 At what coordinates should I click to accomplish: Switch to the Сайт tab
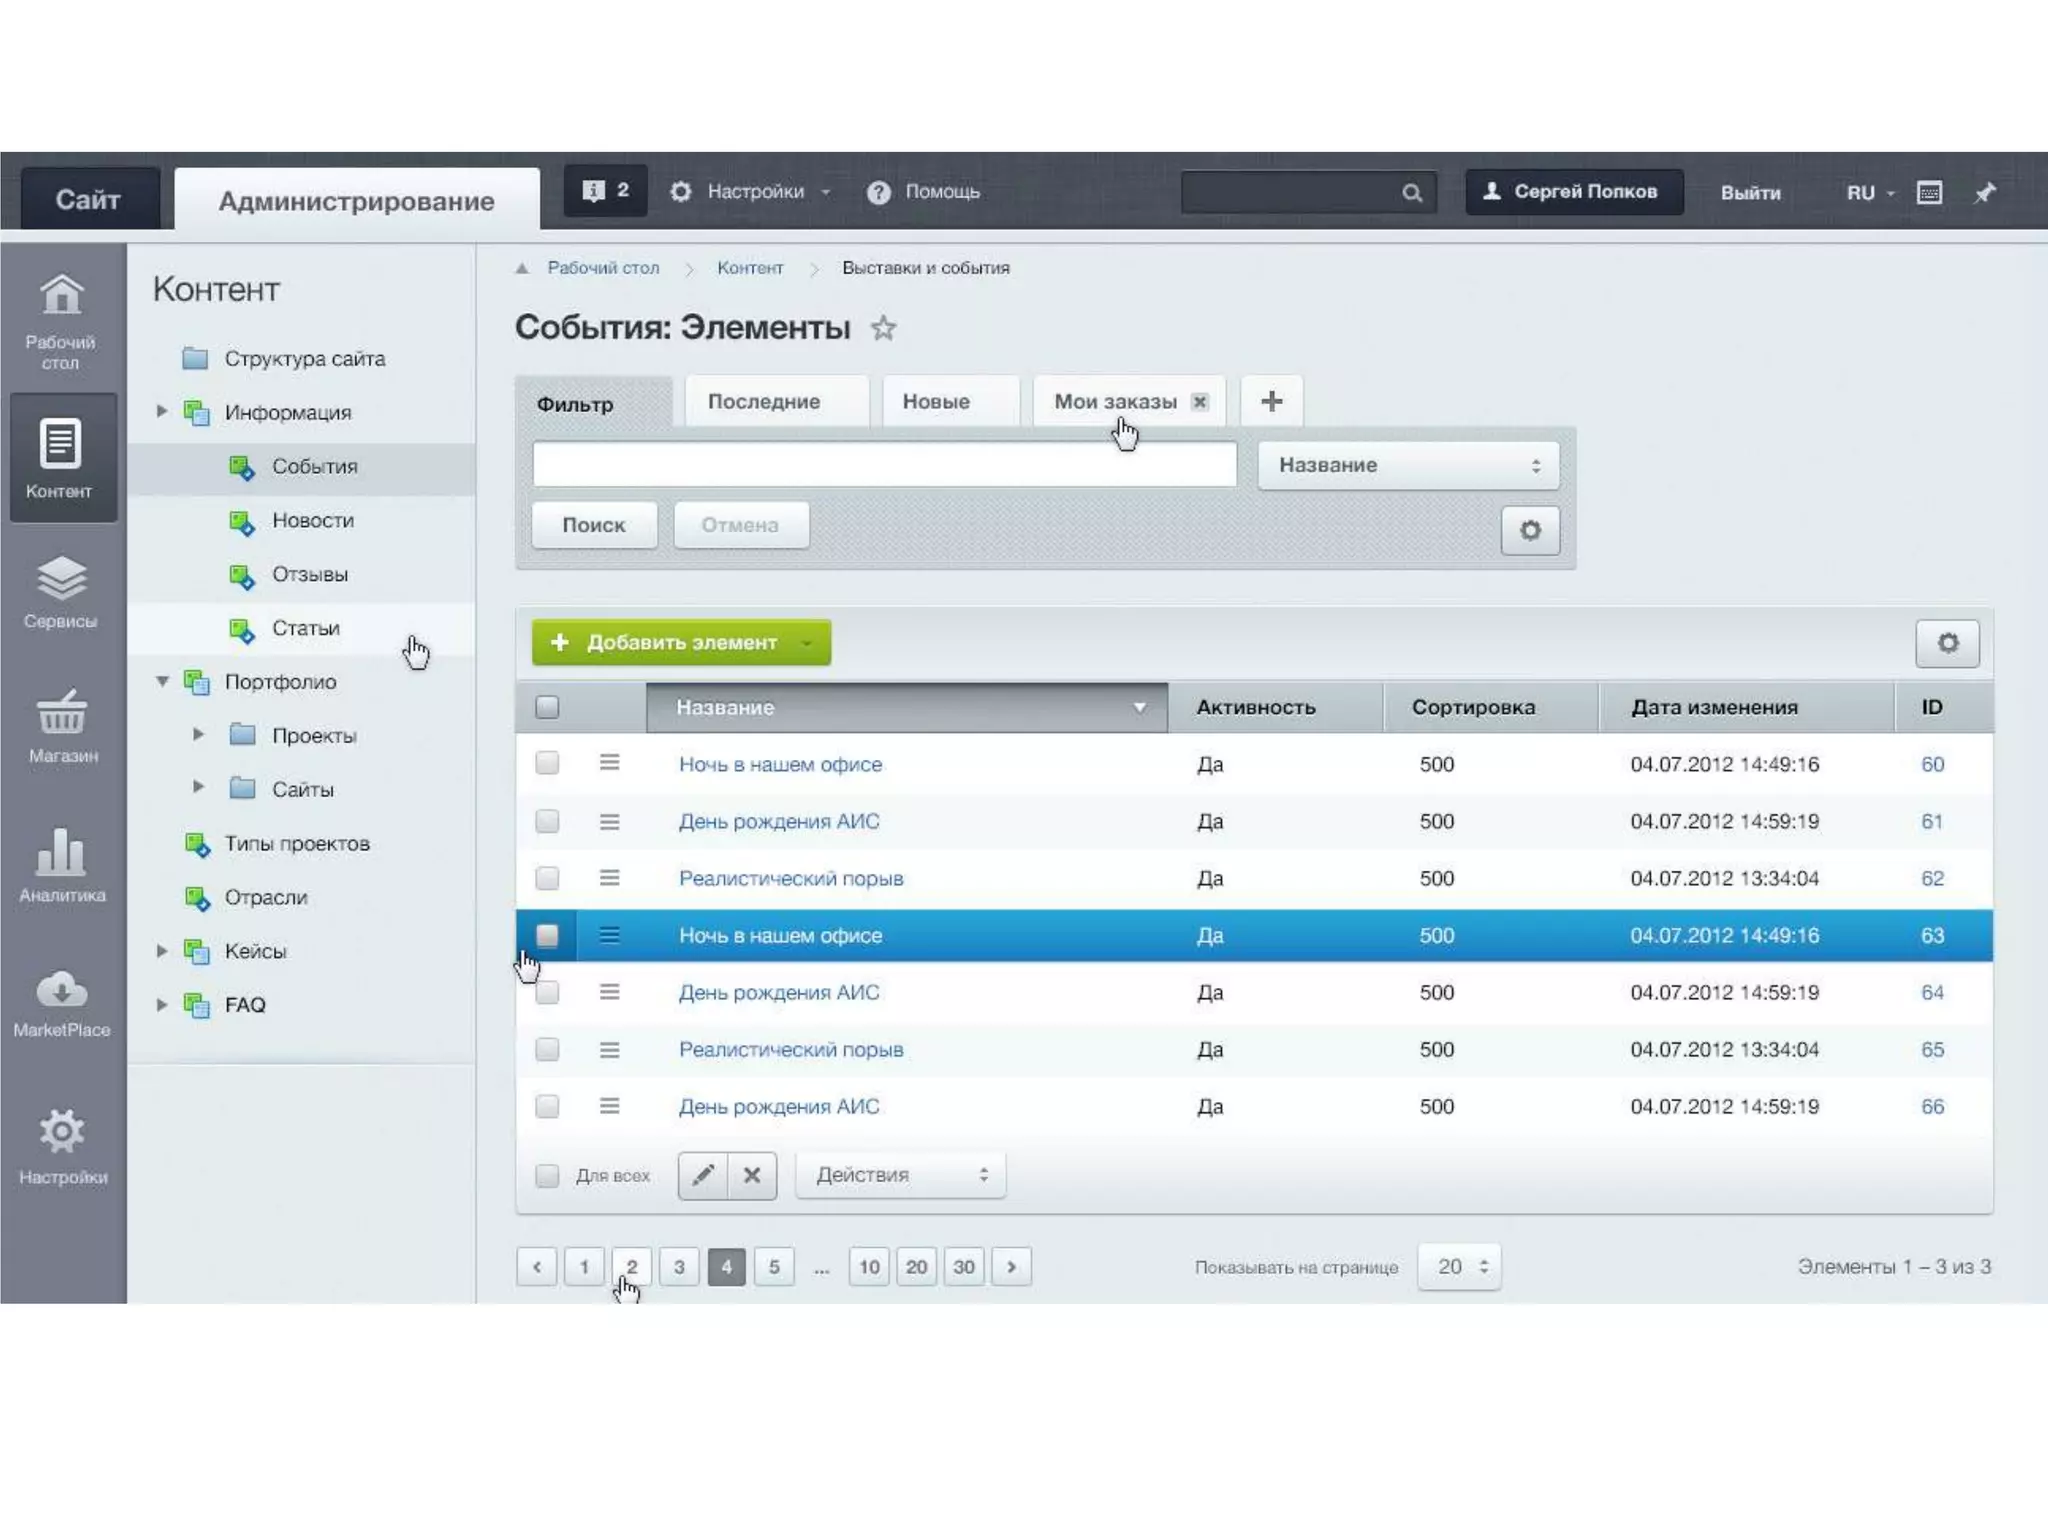pyautogui.click(x=88, y=200)
